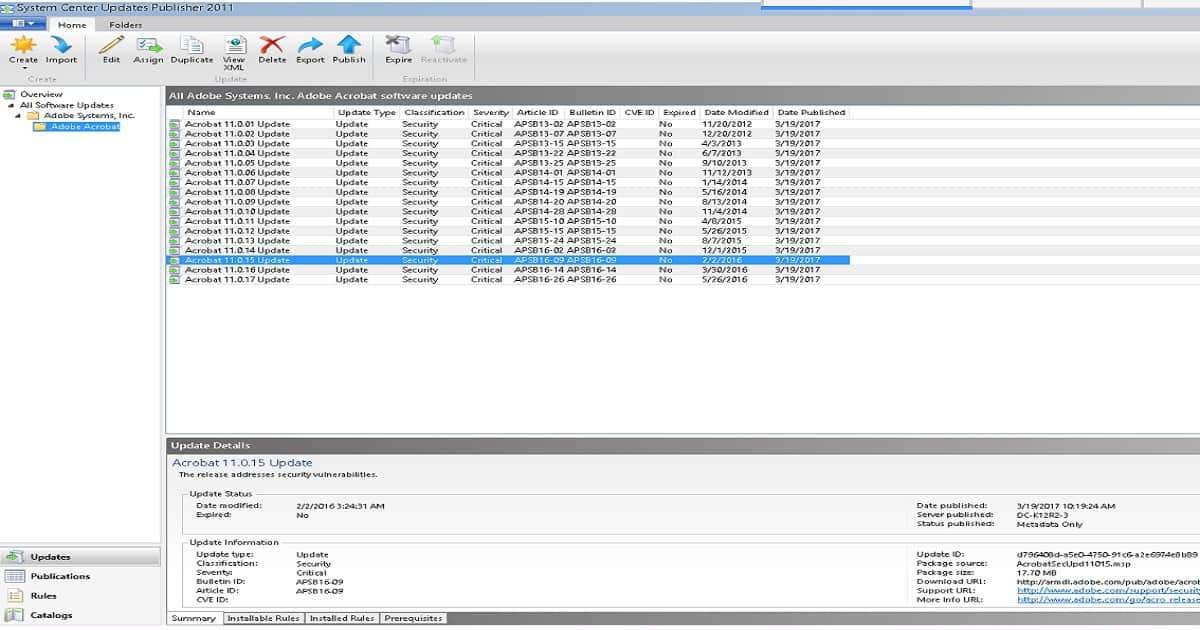Select the Acrobat 11.0.02 Update row
This screenshot has height=630, width=1200.
508,134
